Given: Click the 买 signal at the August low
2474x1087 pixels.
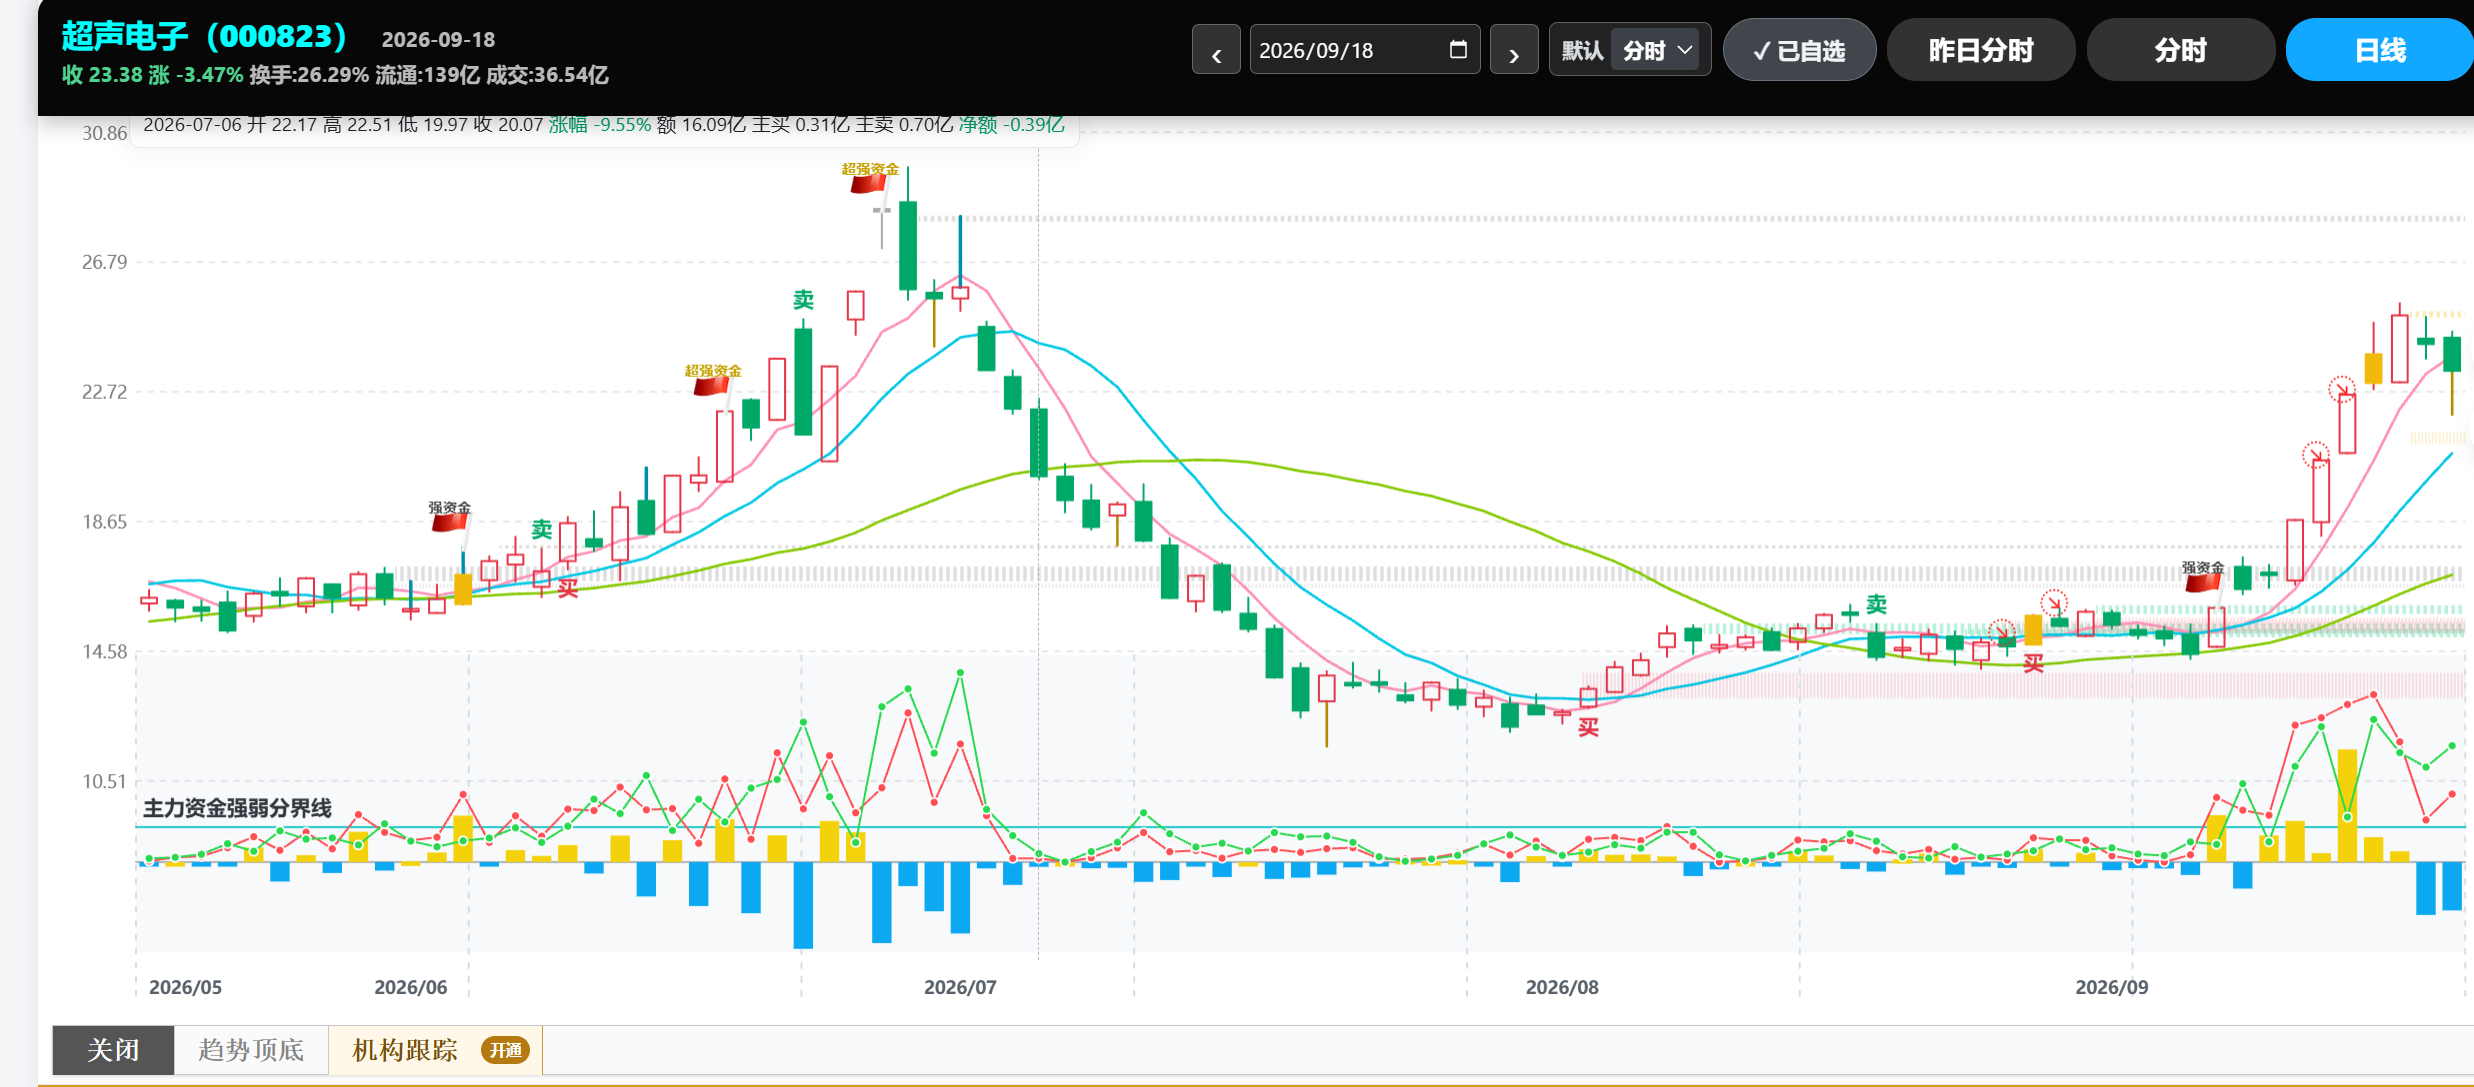Looking at the screenshot, I should click(1588, 728).
